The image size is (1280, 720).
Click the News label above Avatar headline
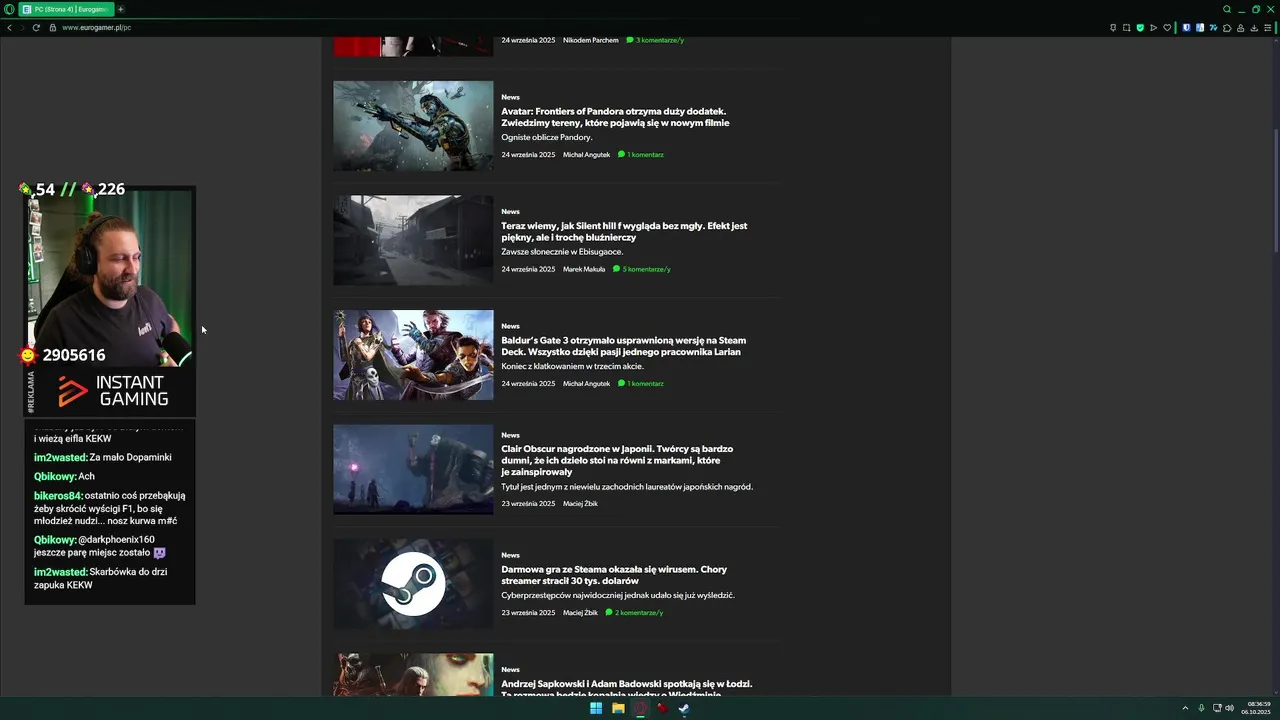click(x=510, y=97)
